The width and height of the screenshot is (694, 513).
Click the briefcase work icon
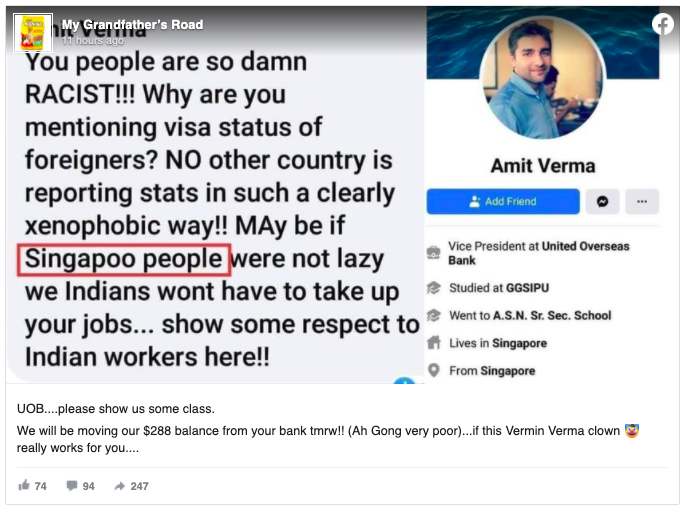433,252
